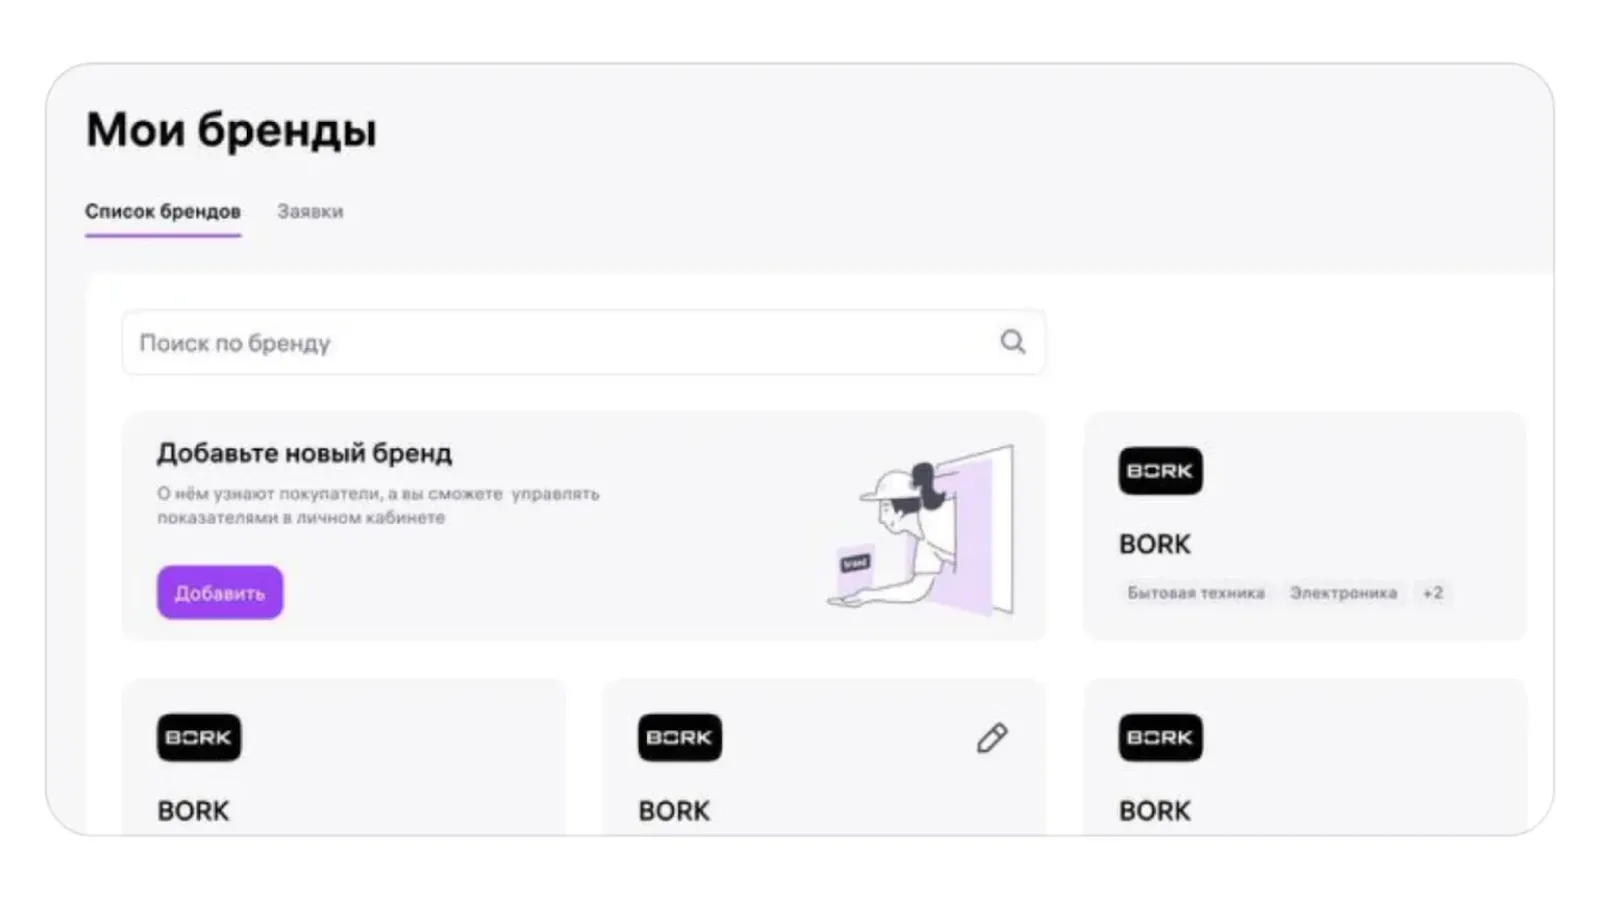Select the Электроника category tag
Screen dimensions: 1600x899
(1343, 593)
